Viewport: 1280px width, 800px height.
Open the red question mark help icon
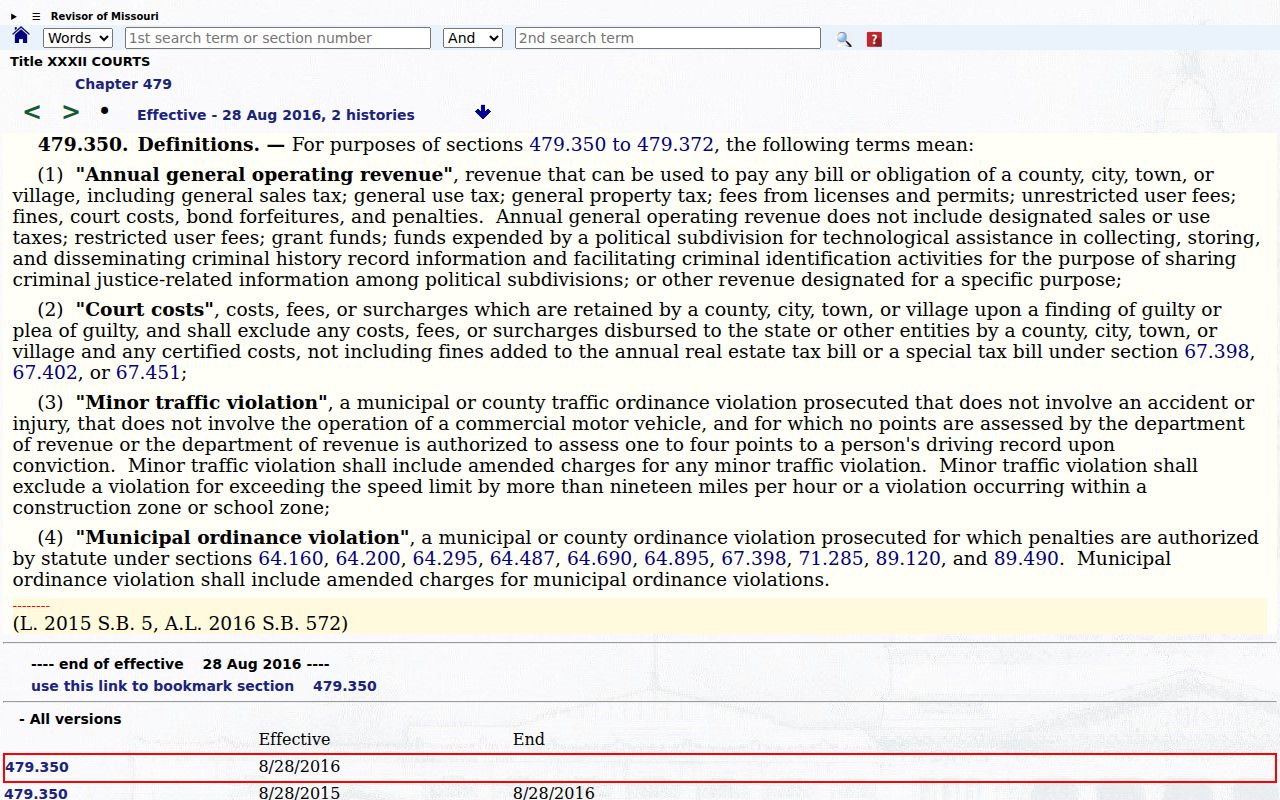click(874, 39)
